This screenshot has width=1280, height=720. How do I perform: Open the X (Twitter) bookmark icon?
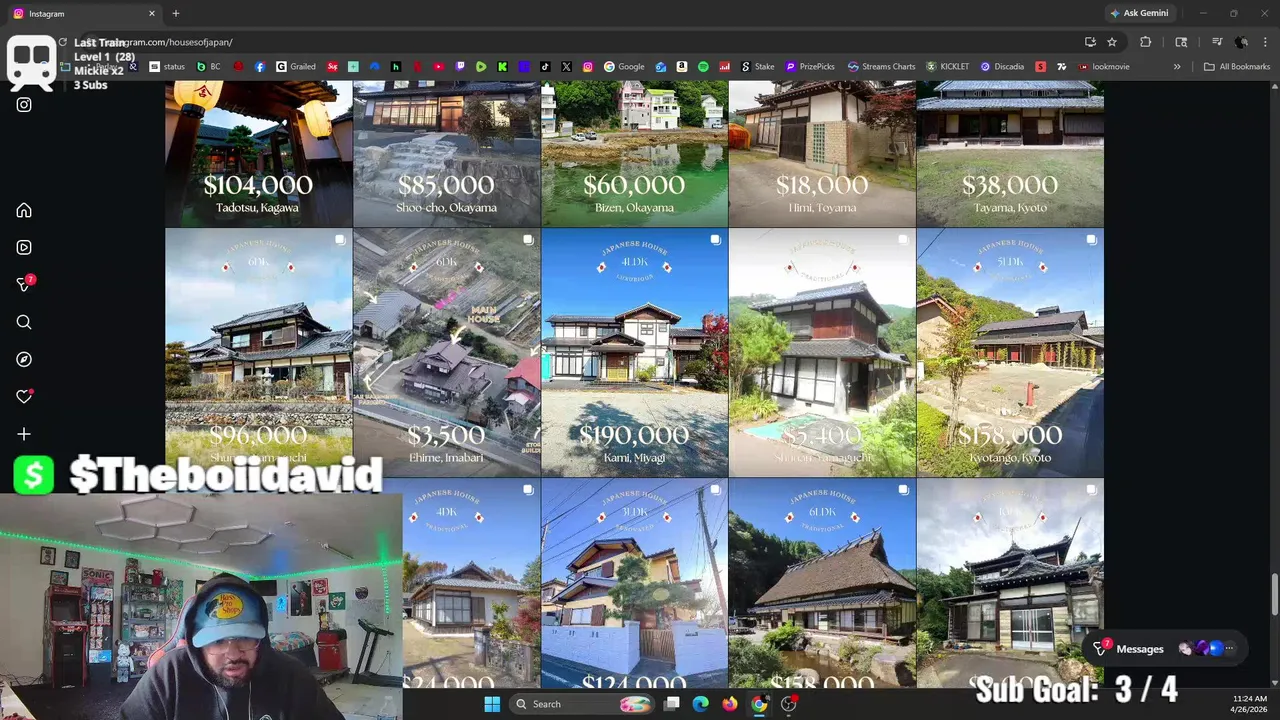click(566, 67)
